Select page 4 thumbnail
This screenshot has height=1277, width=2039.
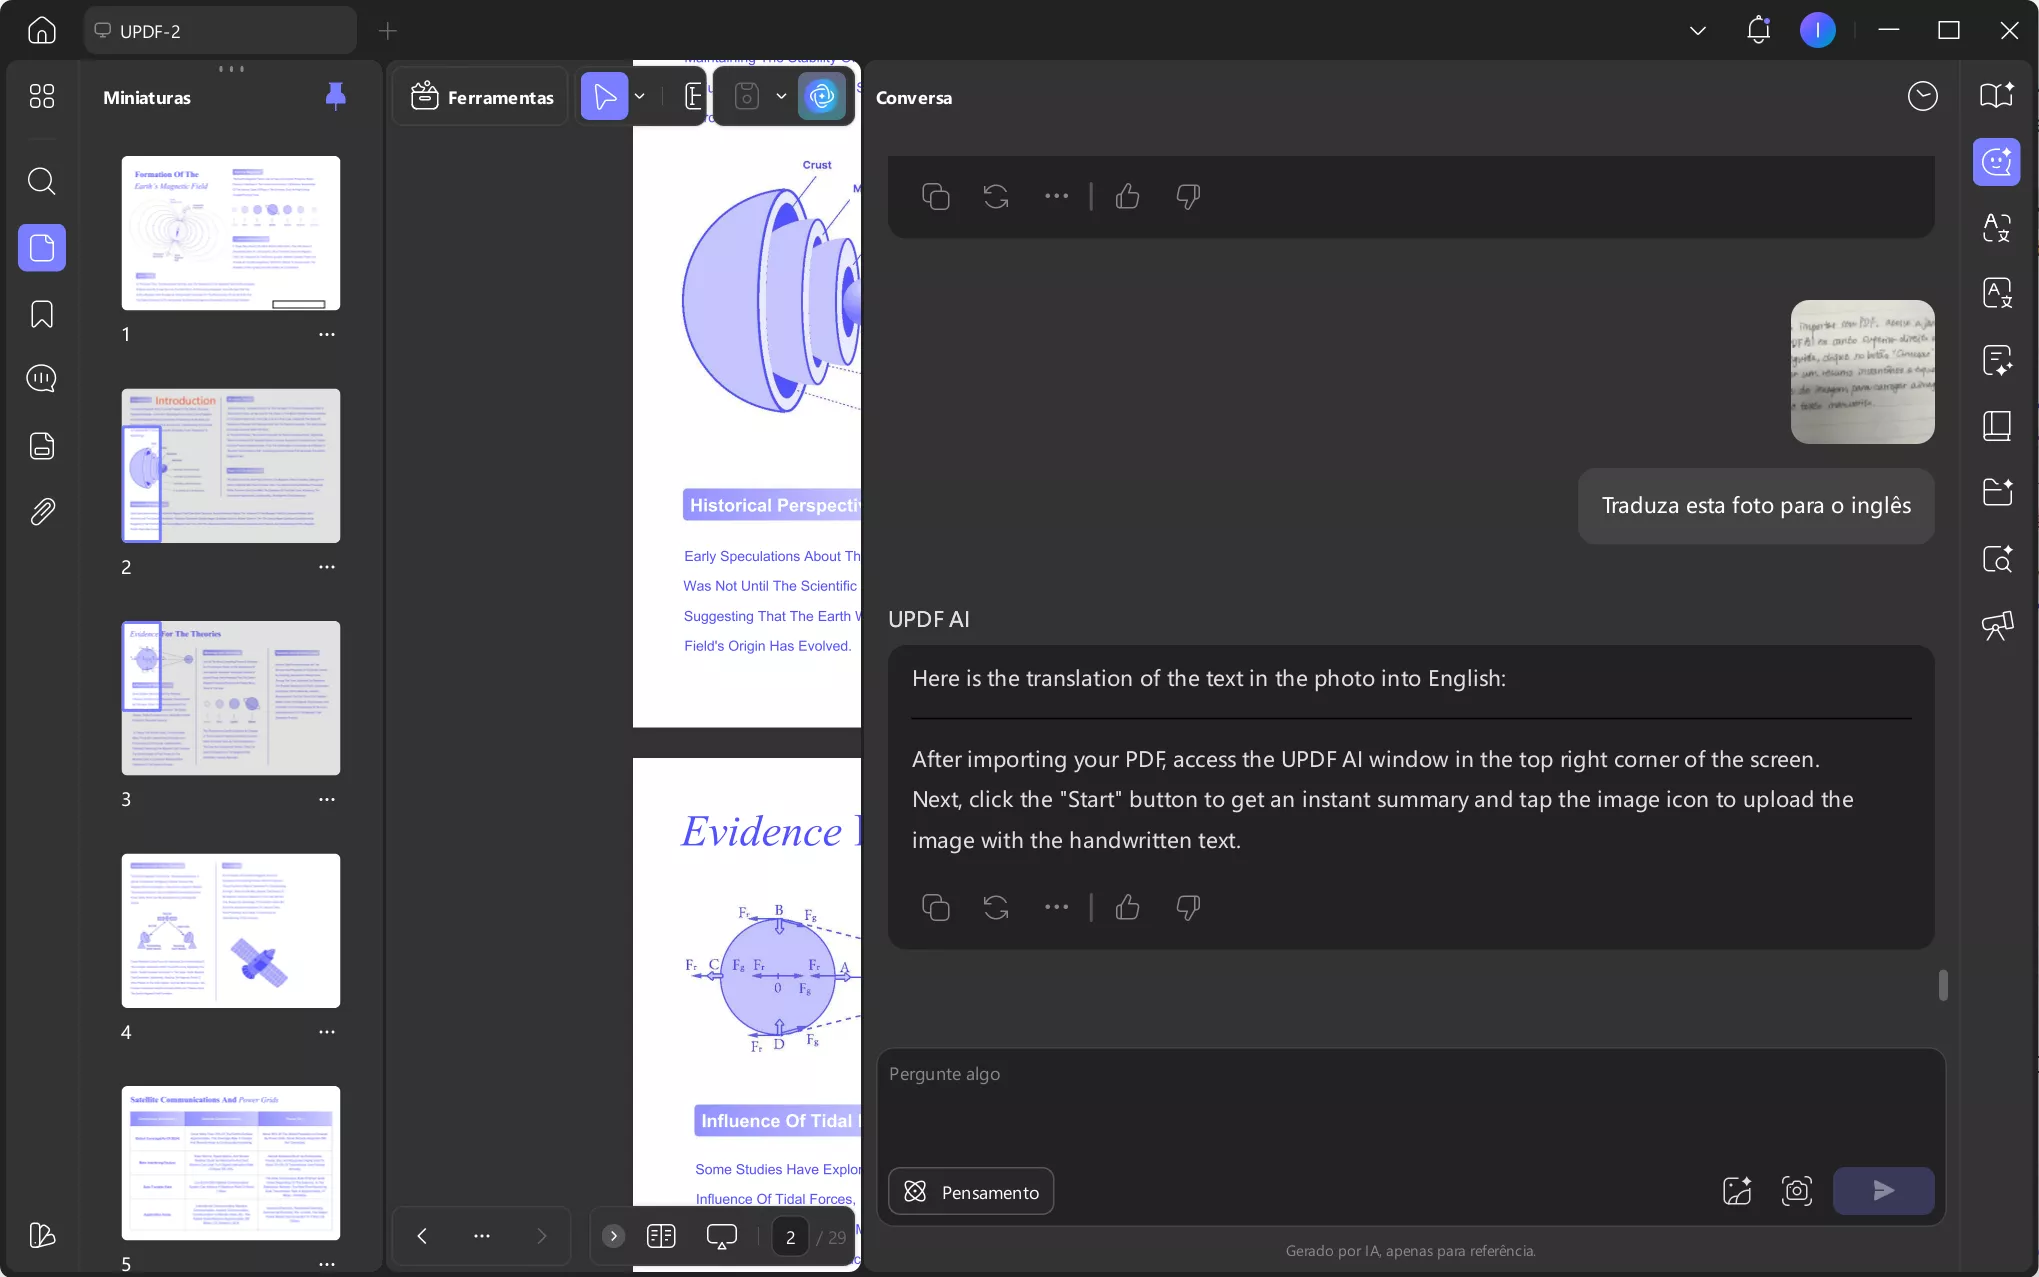pyautogui.click(x=230, y=930)
